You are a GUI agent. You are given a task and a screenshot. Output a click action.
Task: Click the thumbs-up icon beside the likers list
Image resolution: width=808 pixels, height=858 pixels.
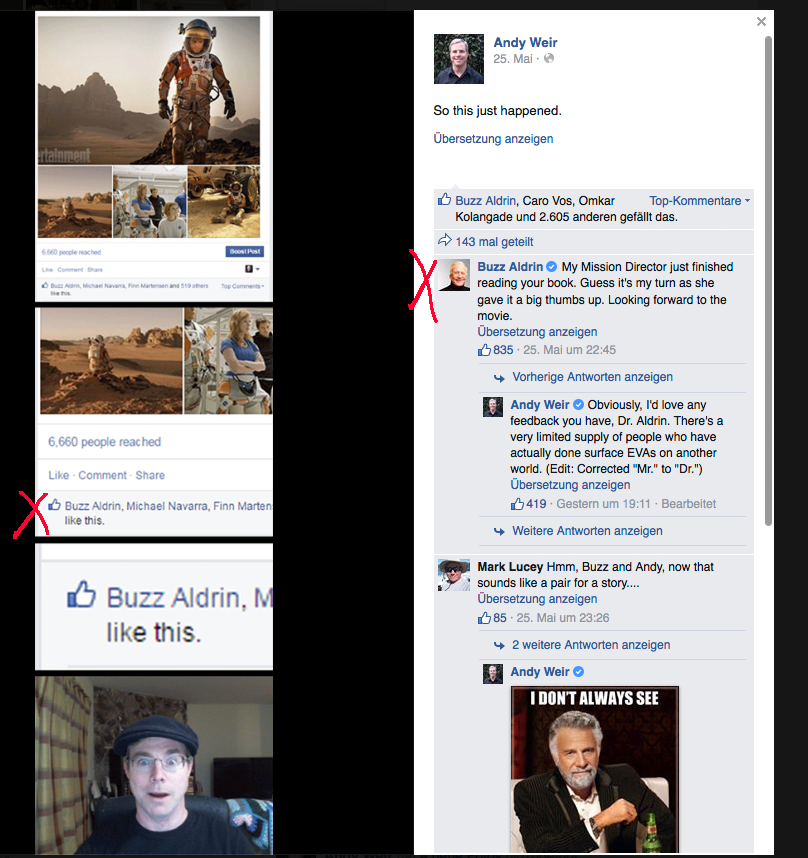(x=444, y=200)
